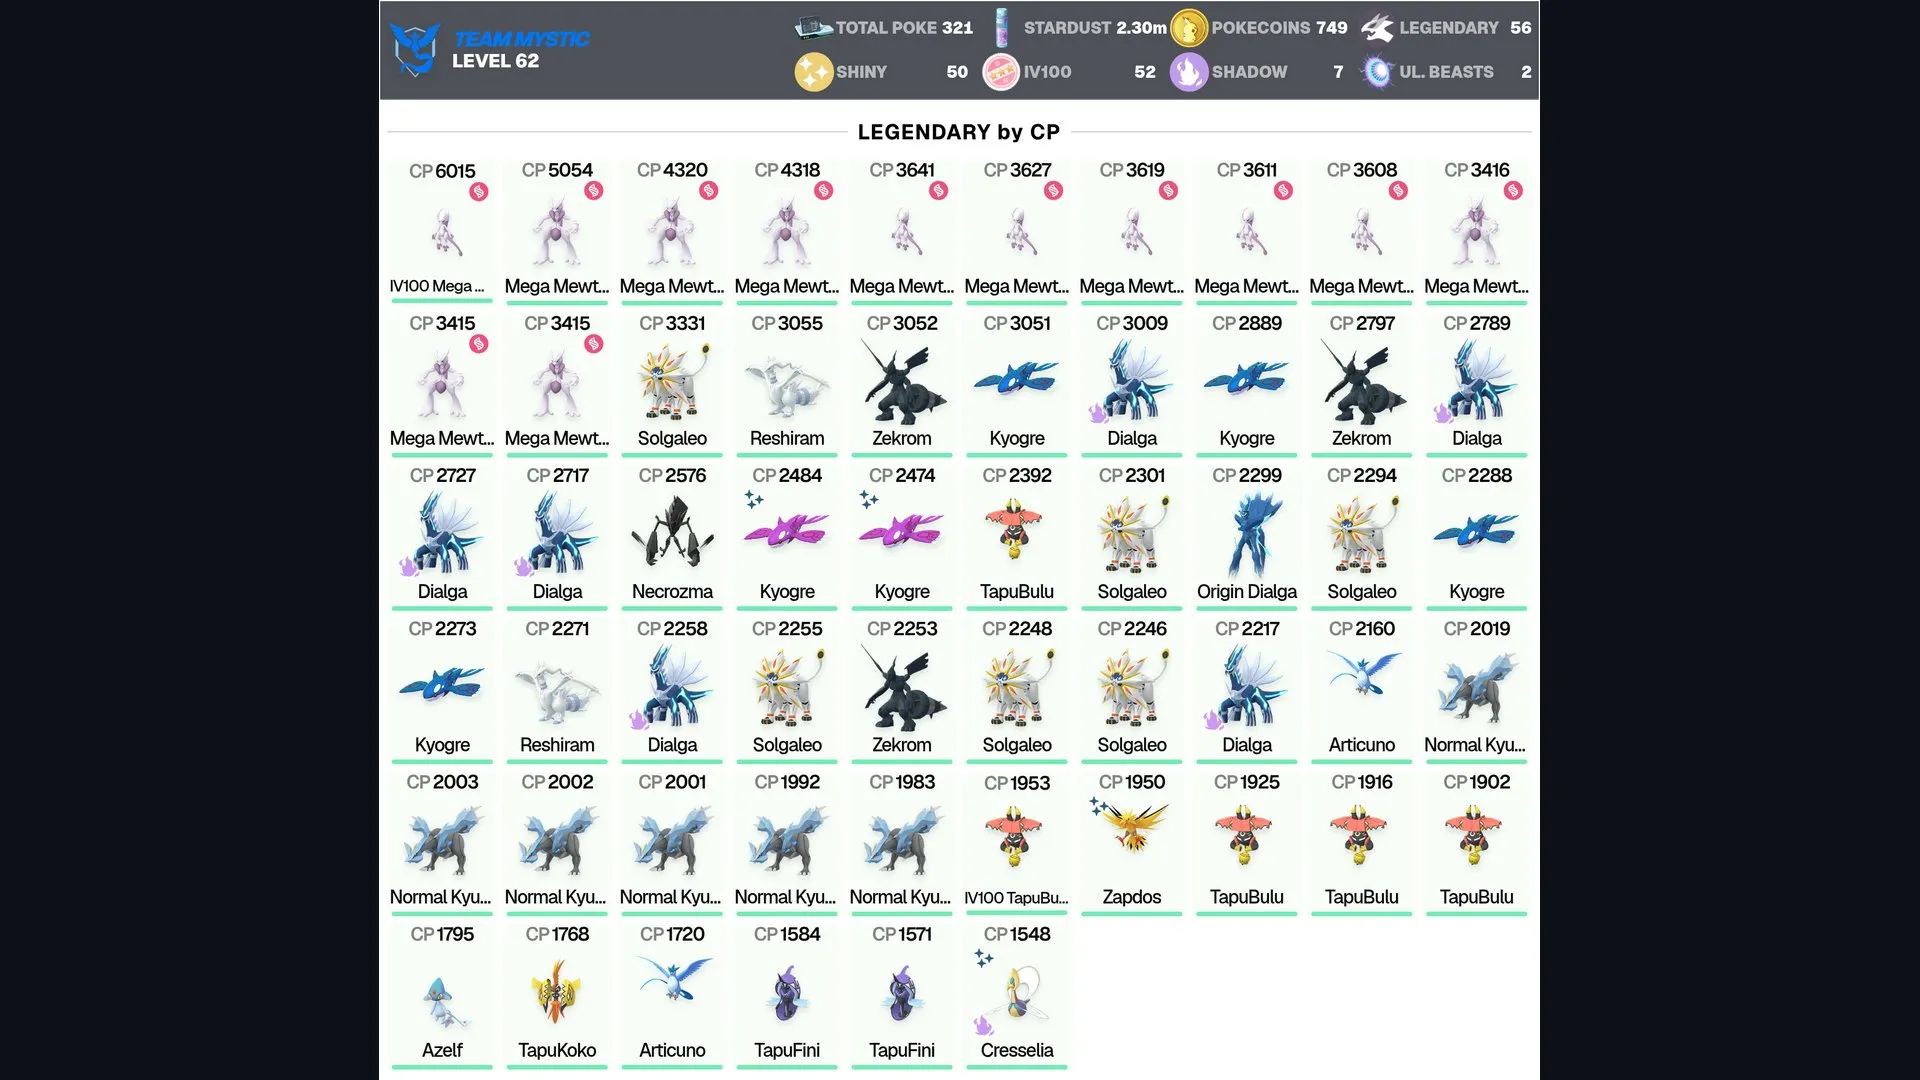Viewport: 1920px width, 1080px height.
Task: Click the 'CP 1571' value
Action: (x=902, y=934)
